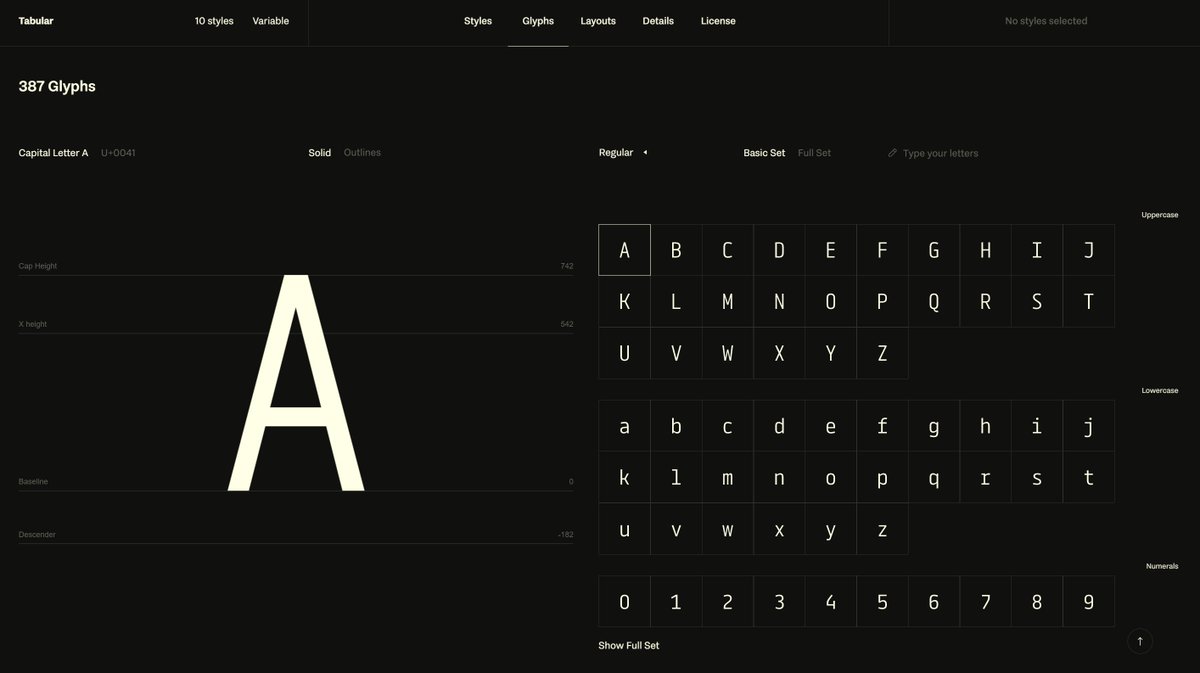
Task: Select uppercase glyph B
Action: pos(676,250)
